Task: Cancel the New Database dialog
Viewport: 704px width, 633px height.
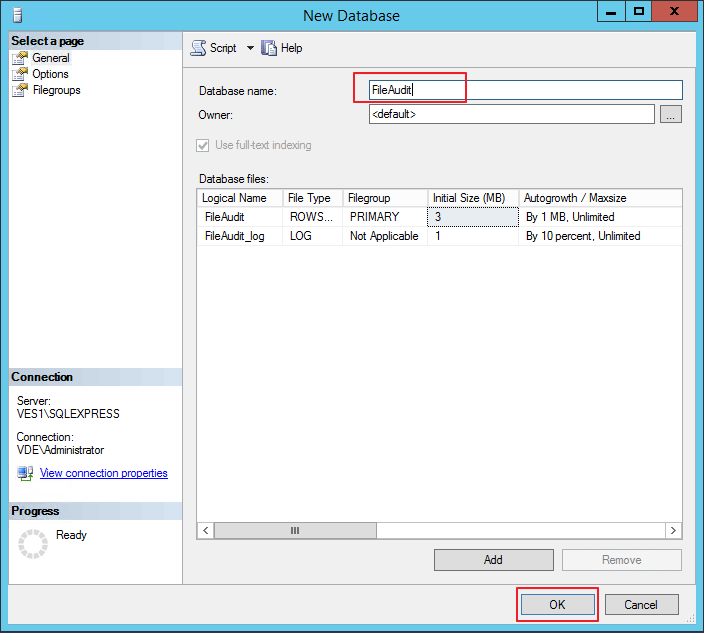Action: pyautogui.click(x=641, y=605)
